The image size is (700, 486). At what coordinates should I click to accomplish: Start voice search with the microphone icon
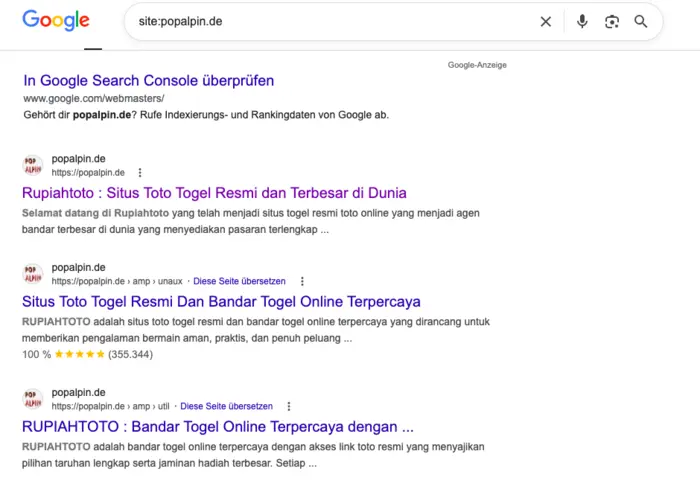coord(582,21)
